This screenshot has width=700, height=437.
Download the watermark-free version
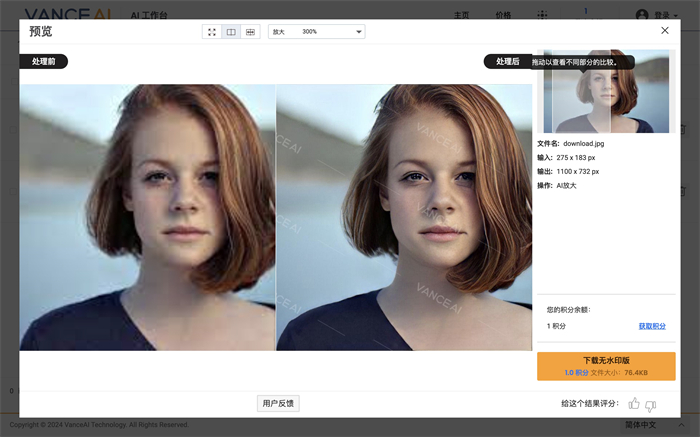pyautogui.click(x=606, y=365)
